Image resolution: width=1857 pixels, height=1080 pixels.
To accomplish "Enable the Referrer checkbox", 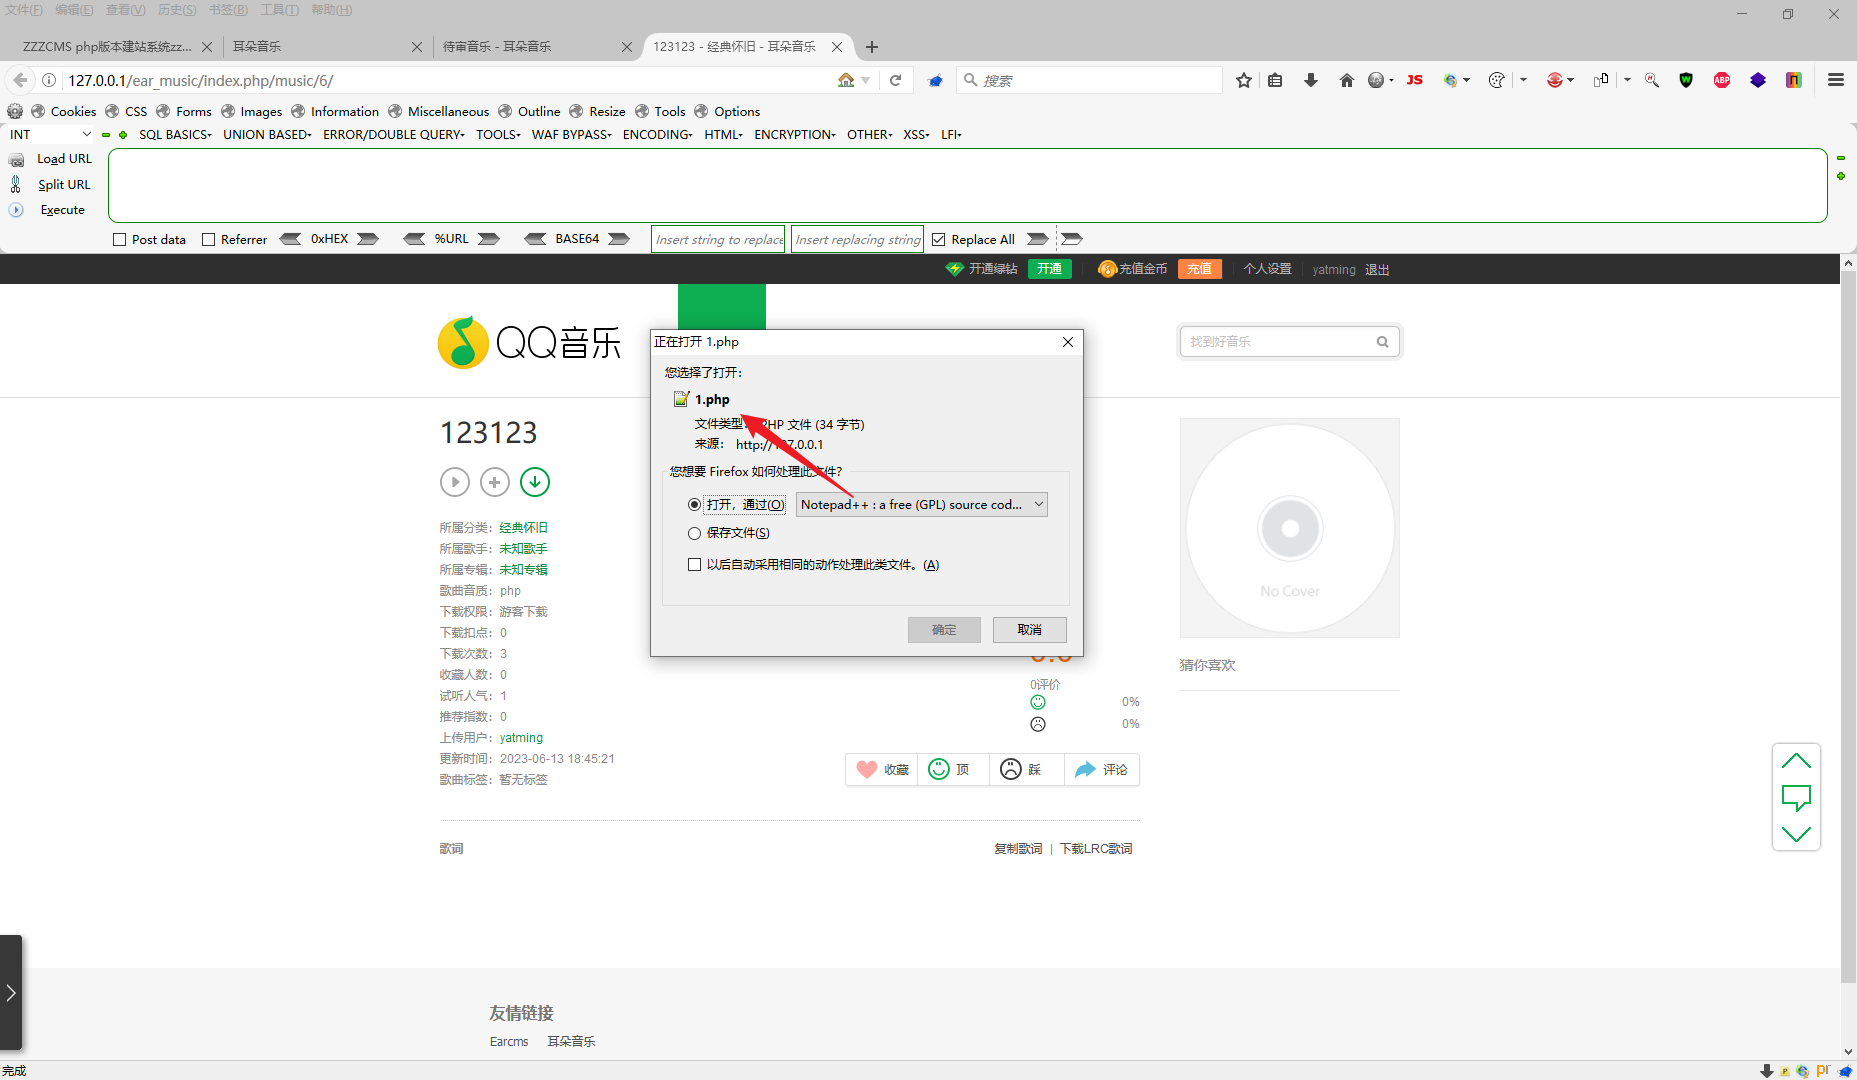I will [209, 240].
